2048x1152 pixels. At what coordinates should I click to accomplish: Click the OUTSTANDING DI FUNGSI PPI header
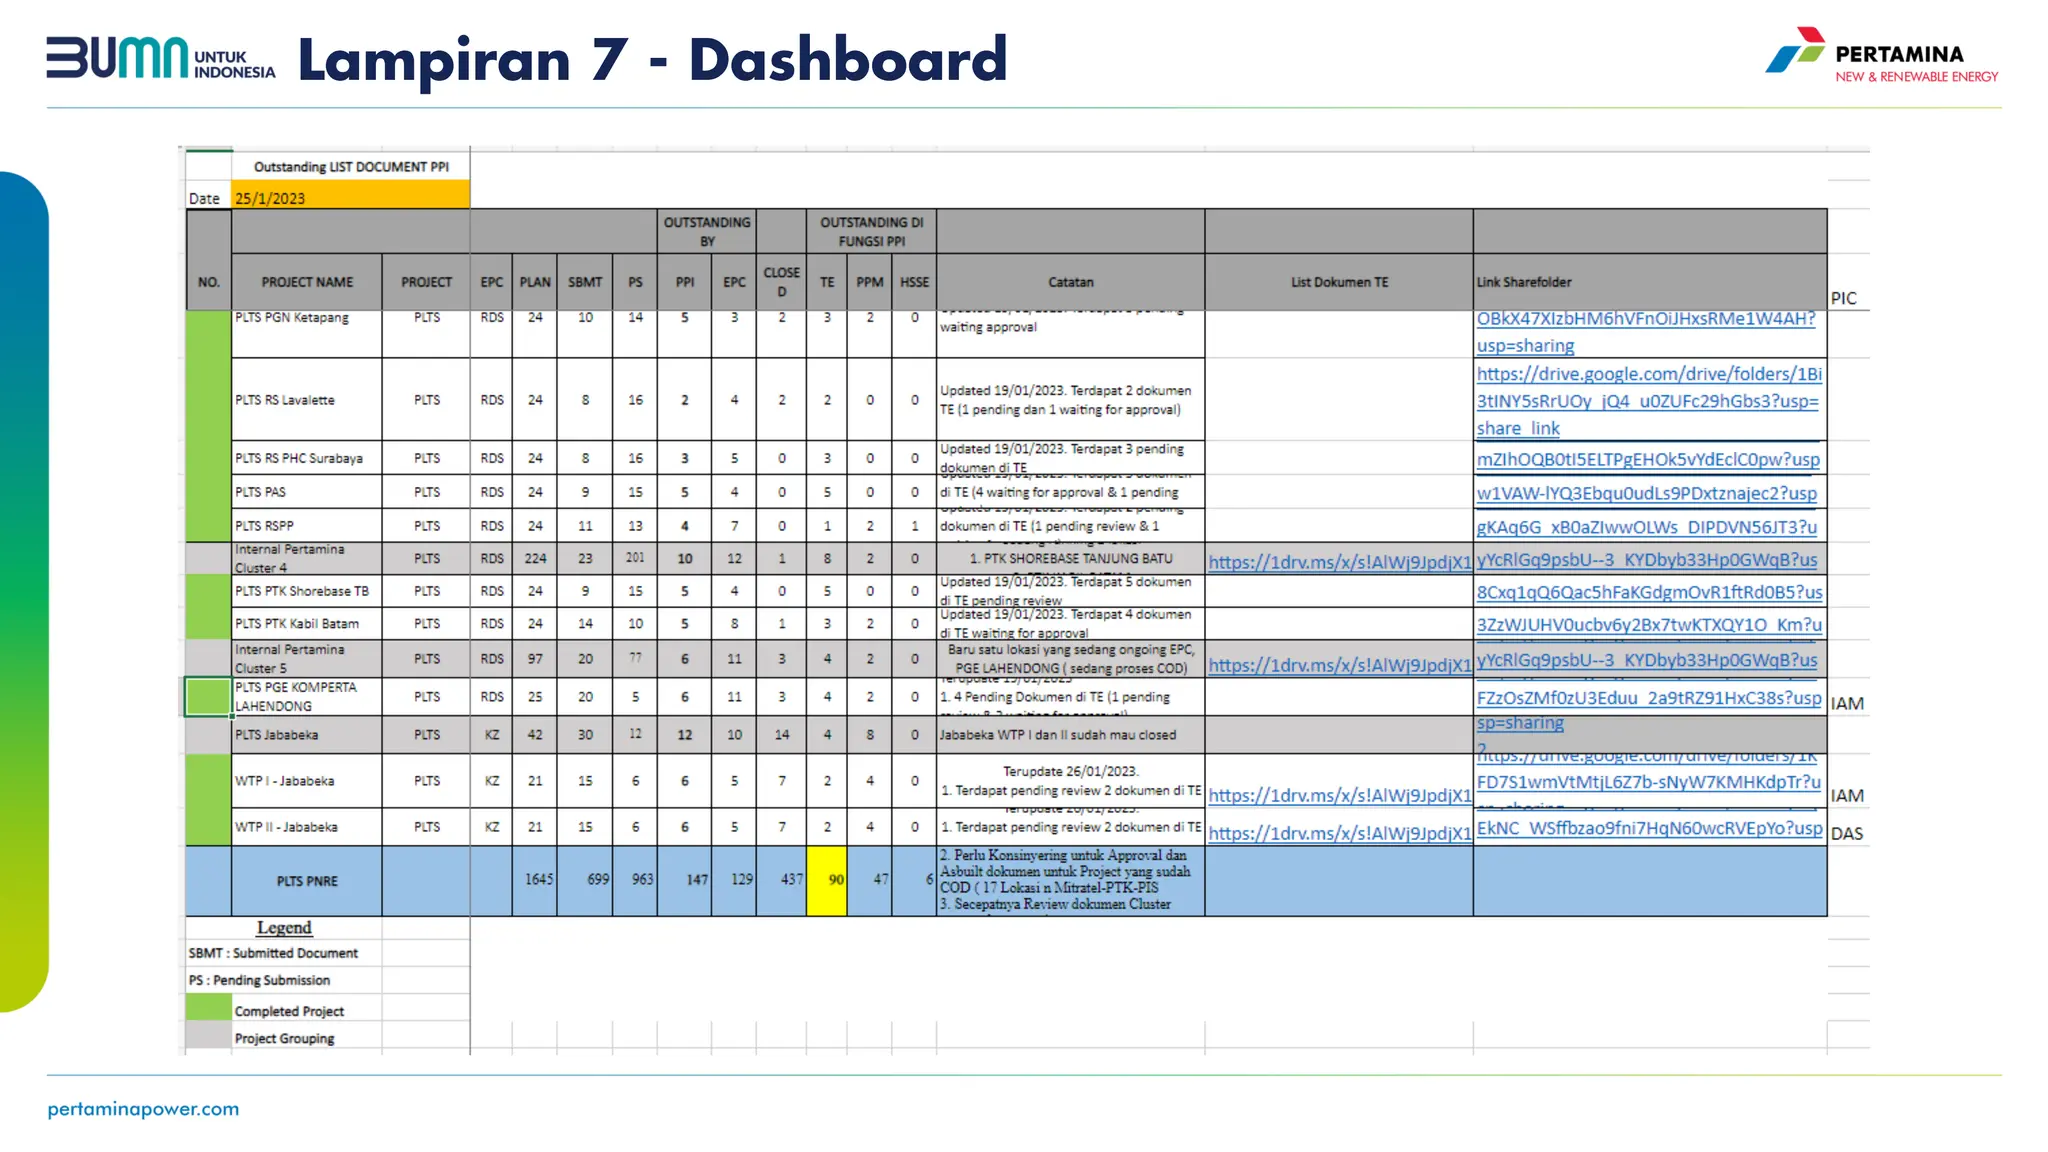pyautogui.click(x=871, y=231)
